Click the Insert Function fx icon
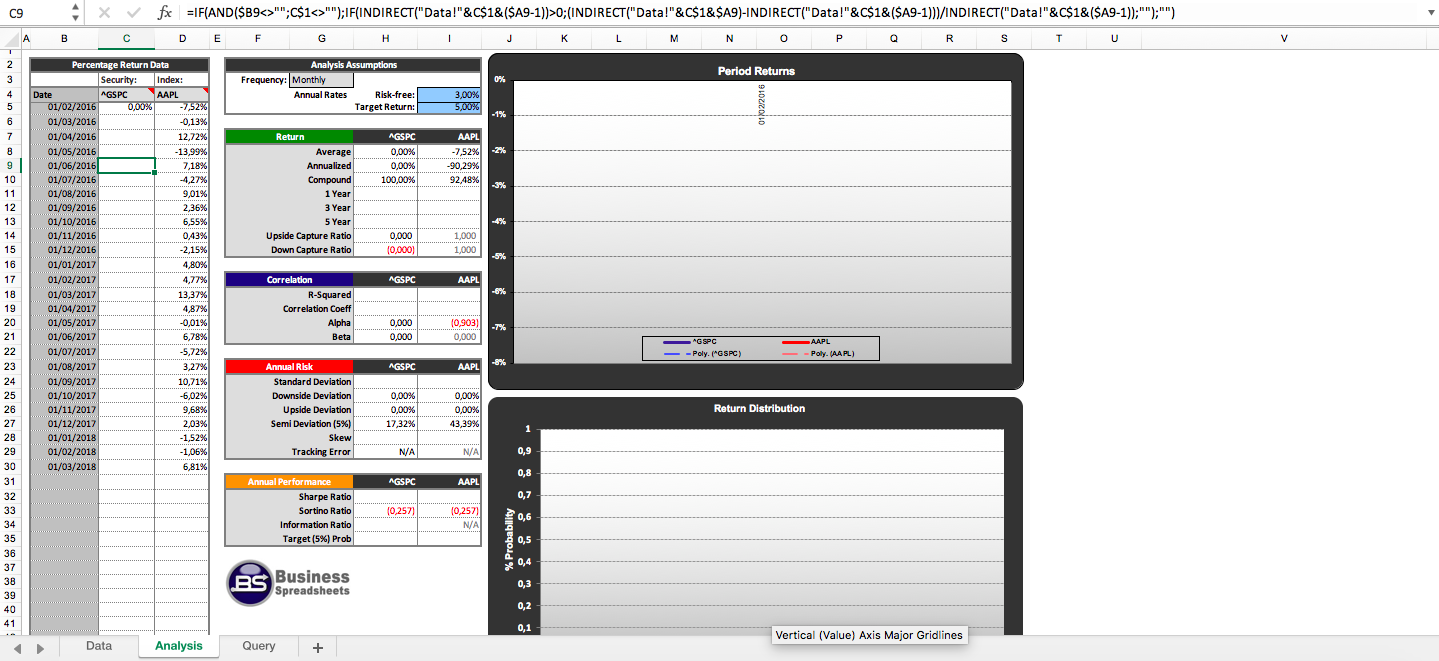 coord(165,13)
